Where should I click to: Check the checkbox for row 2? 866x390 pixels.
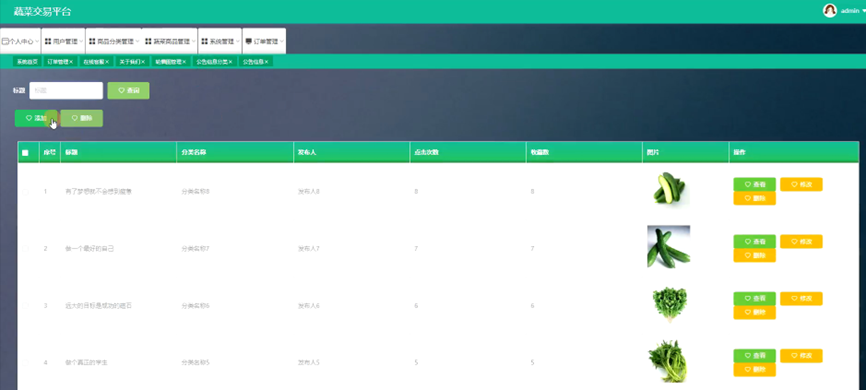[x=25, y=249]
